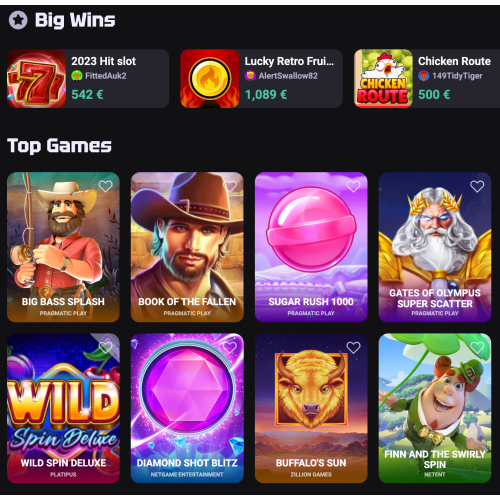This screenshot has width=500, height=500.
Task: Add Sugar Rush 1000 to favorites
Action: (x=353, y=186)
